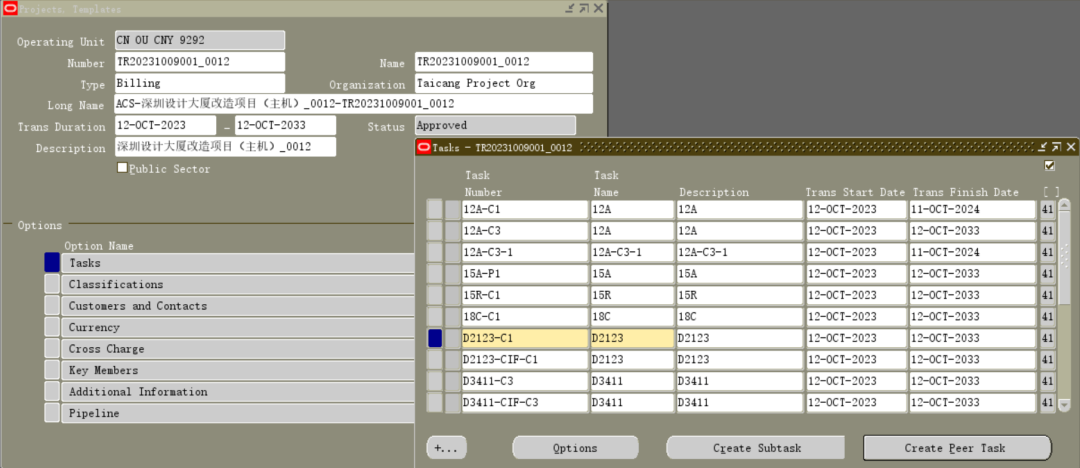Click the flexfield button 41 on the D3411-CIF-C3 row
Screen dimensions: 1080x468
click(1048, 403)
